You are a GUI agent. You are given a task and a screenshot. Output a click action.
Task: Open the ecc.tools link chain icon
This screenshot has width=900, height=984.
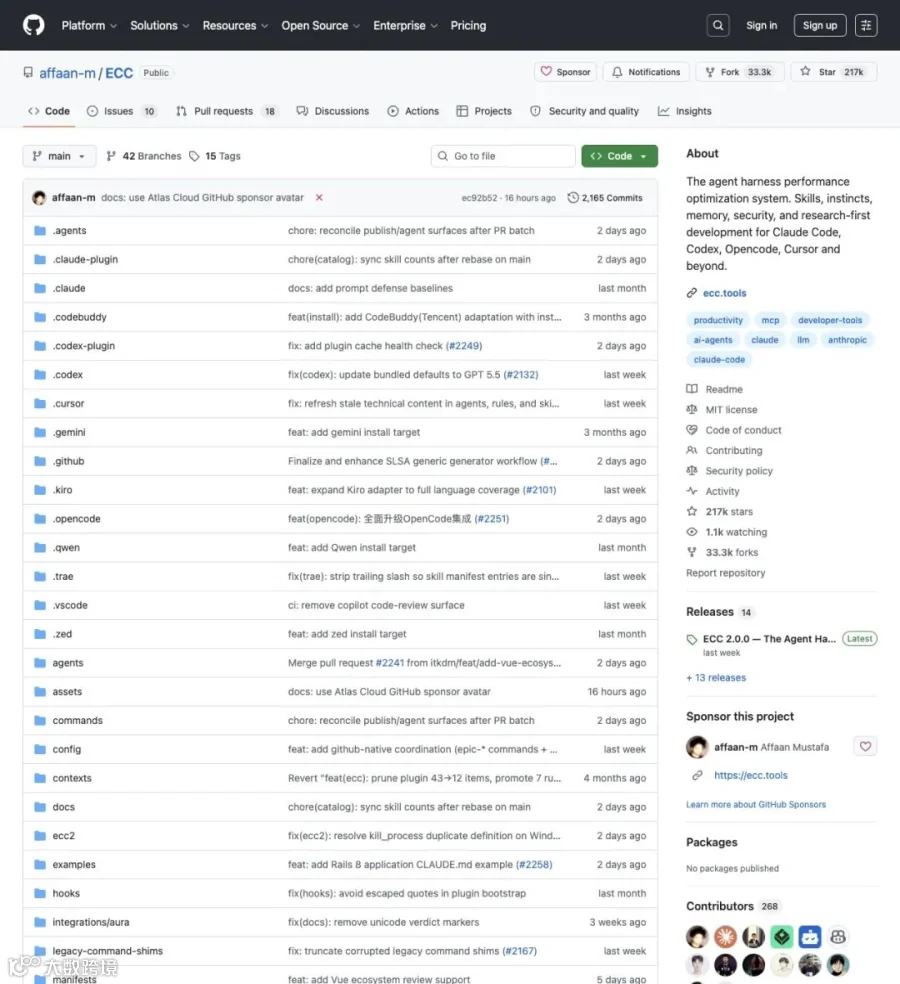click(692, 293)
